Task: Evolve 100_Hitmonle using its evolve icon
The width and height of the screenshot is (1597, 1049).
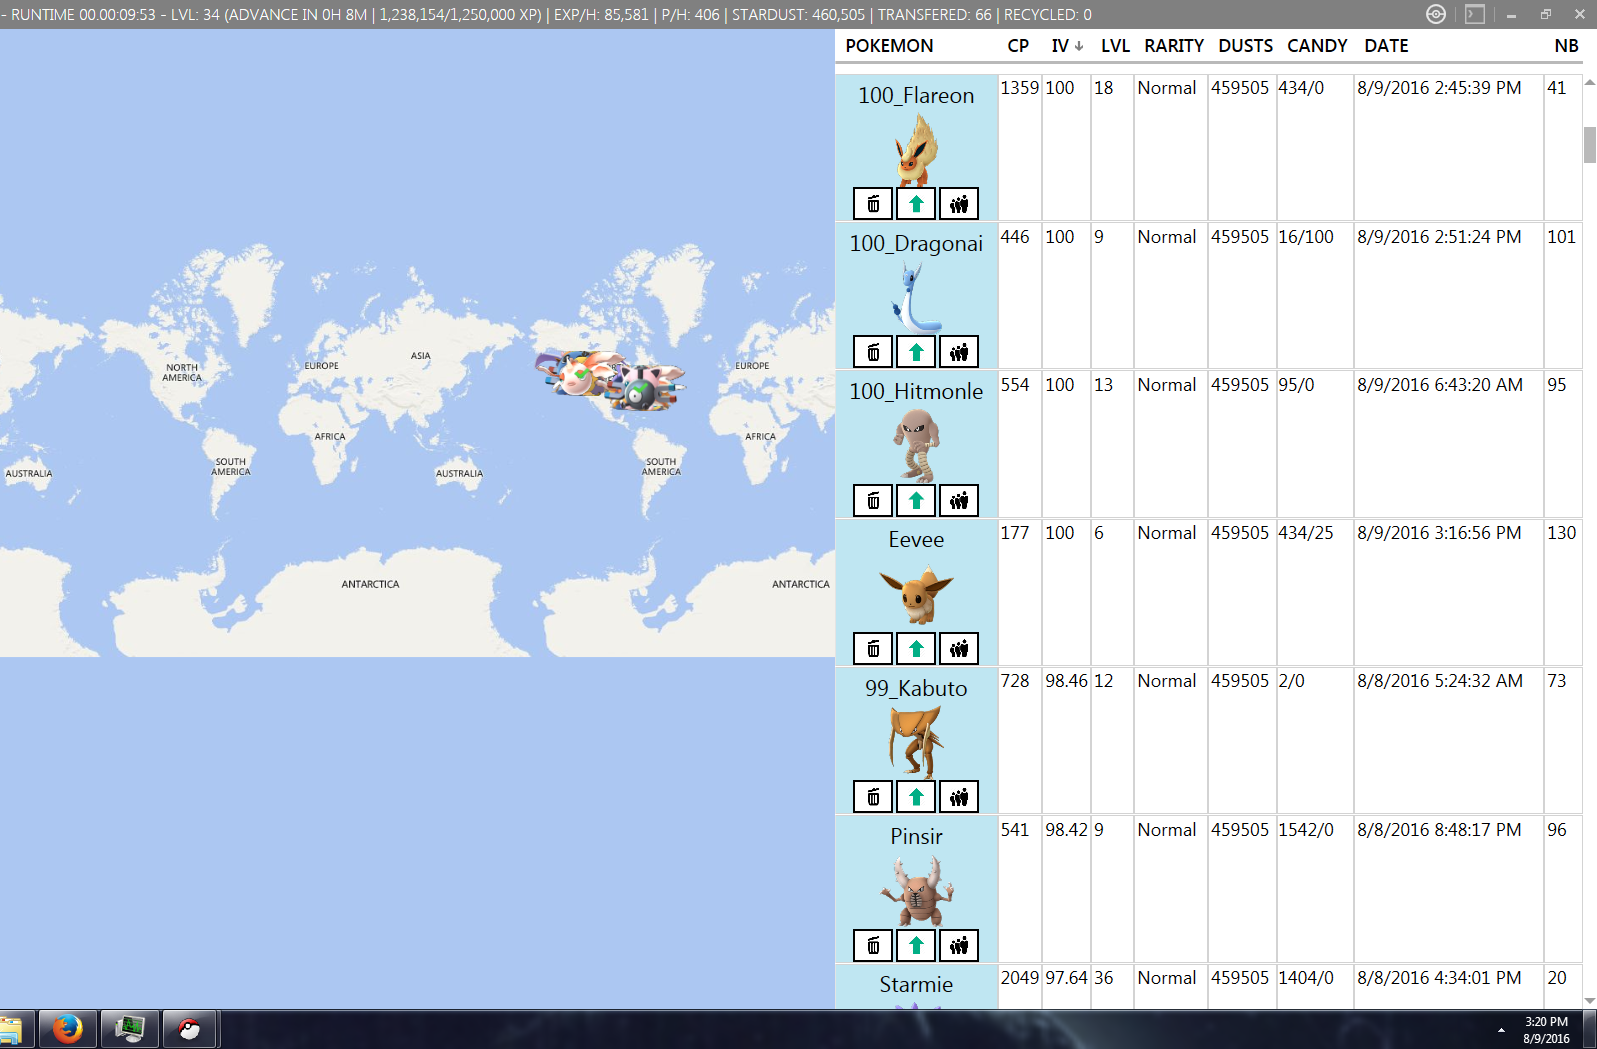Action: [x=959, y=500]
